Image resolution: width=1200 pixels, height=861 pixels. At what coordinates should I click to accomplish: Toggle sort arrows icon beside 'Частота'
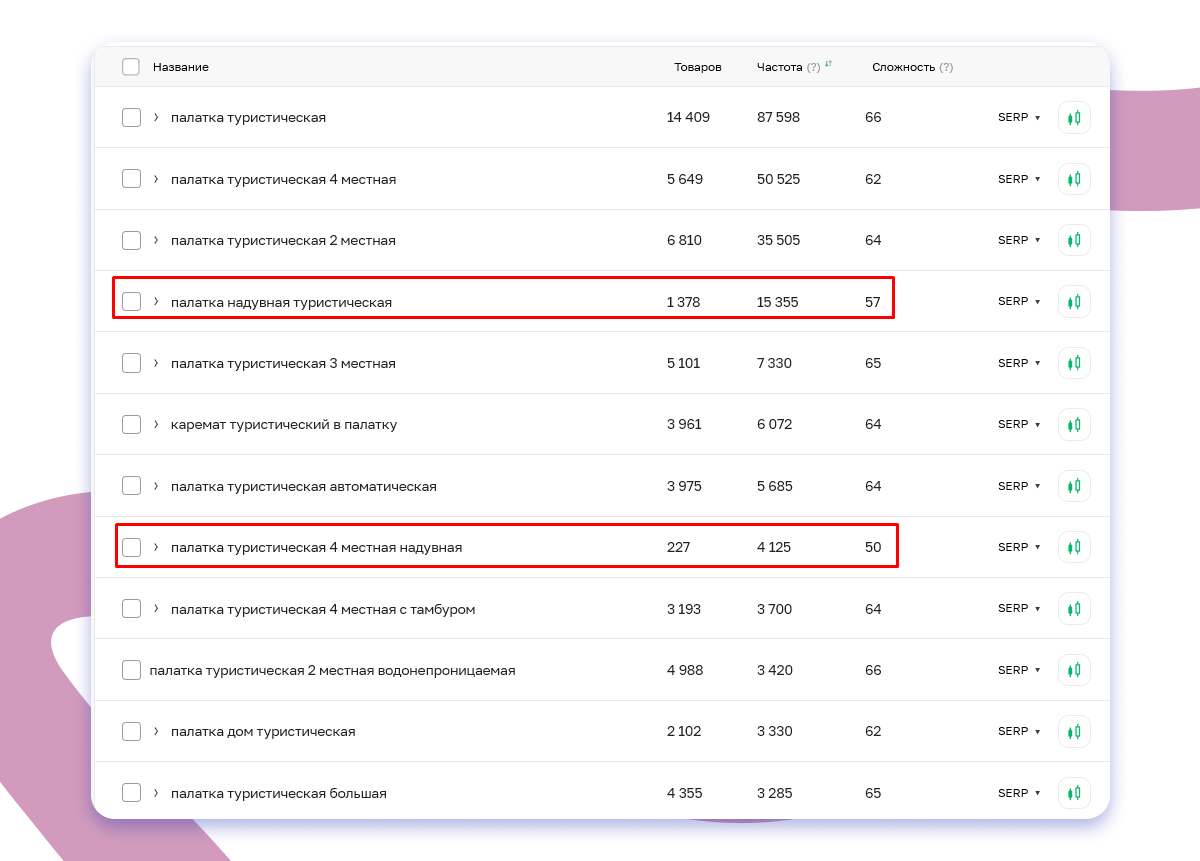828,64
